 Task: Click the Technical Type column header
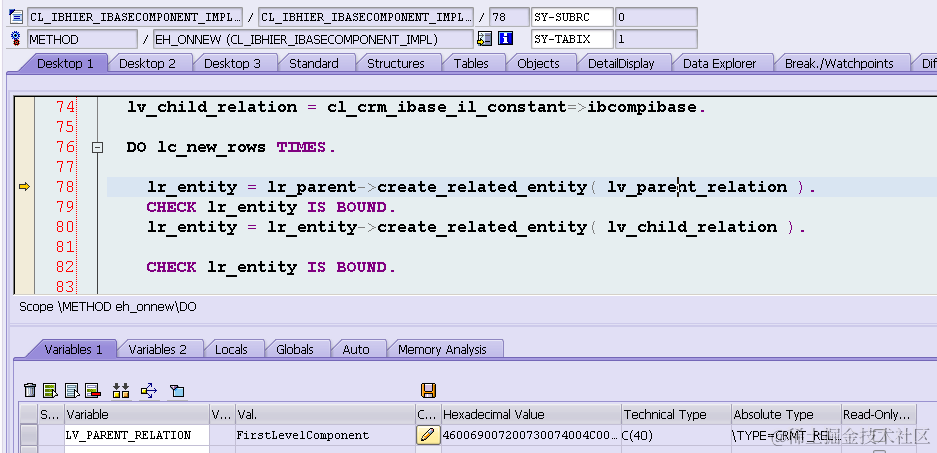676,414
